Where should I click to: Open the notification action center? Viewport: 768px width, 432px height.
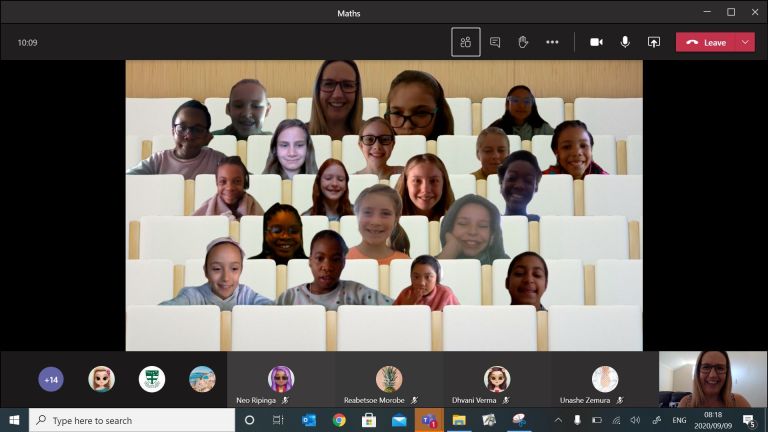click(749, 420)
